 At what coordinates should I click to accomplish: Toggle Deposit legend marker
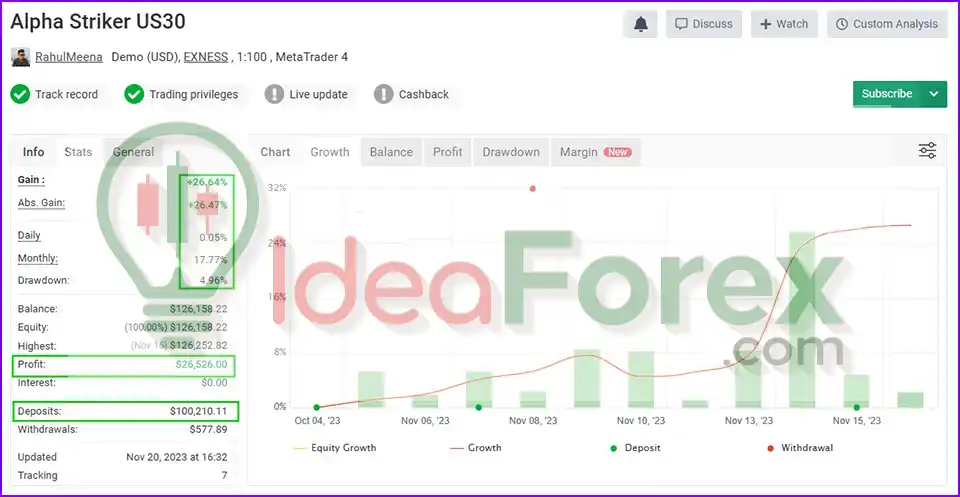tap(636, 448)
